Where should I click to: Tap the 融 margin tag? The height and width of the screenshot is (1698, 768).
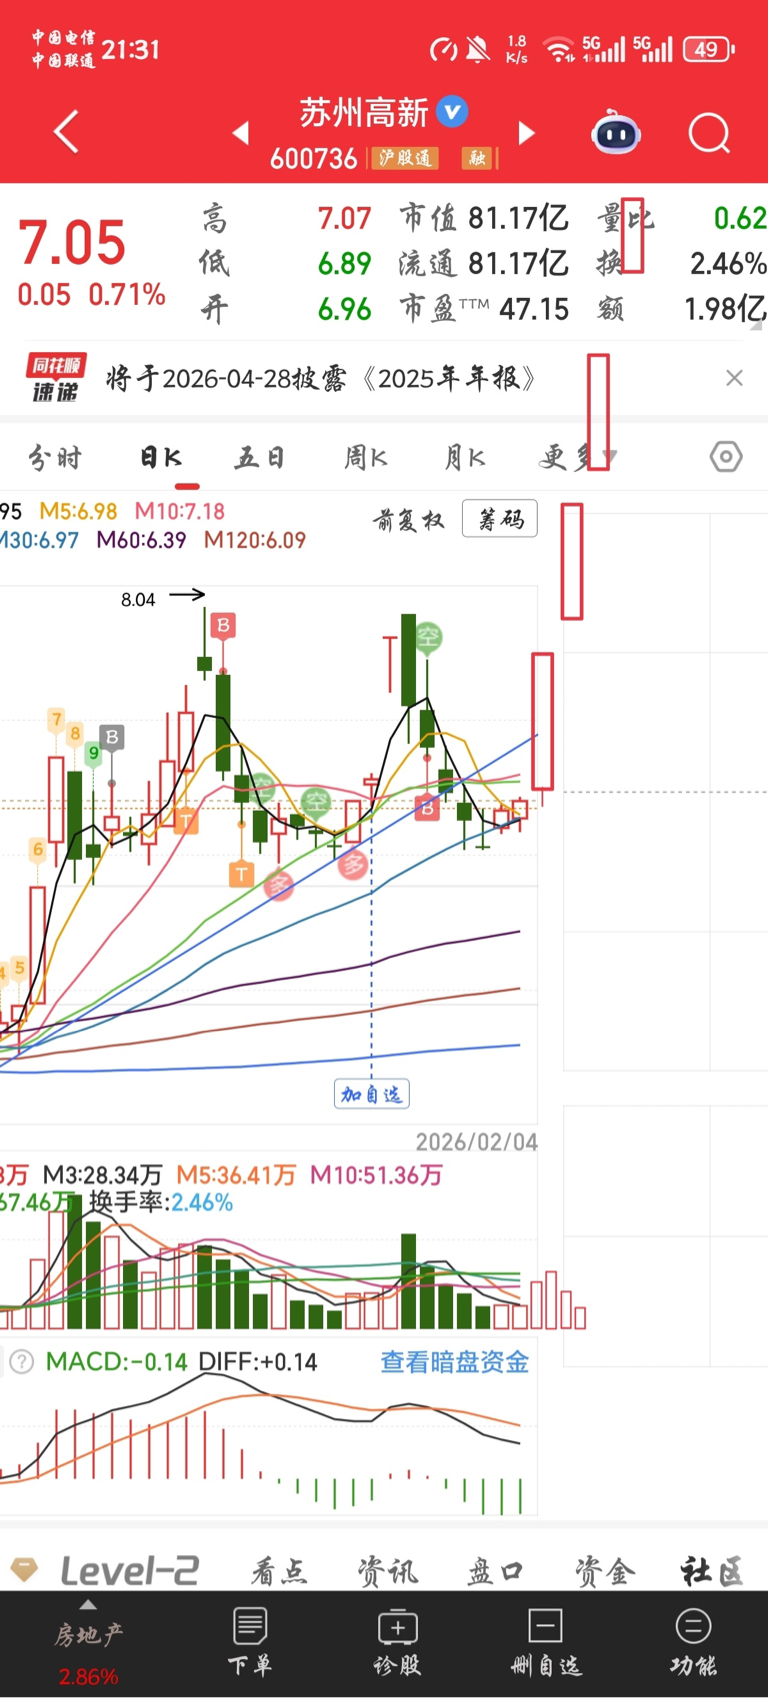point(477,158)
